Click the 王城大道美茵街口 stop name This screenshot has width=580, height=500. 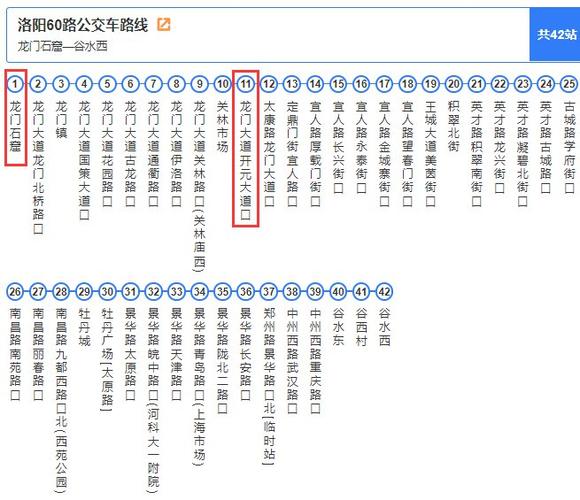pyautogui.click(x=431, y=153)
